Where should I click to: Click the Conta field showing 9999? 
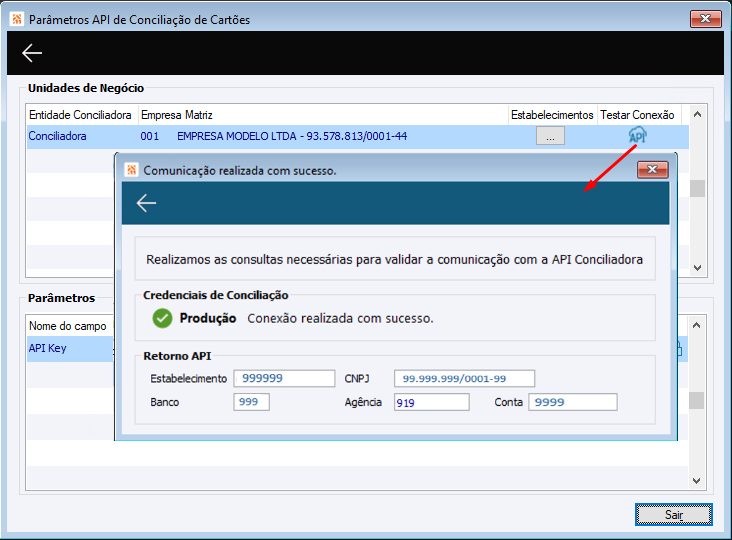[x=572, y=402]
